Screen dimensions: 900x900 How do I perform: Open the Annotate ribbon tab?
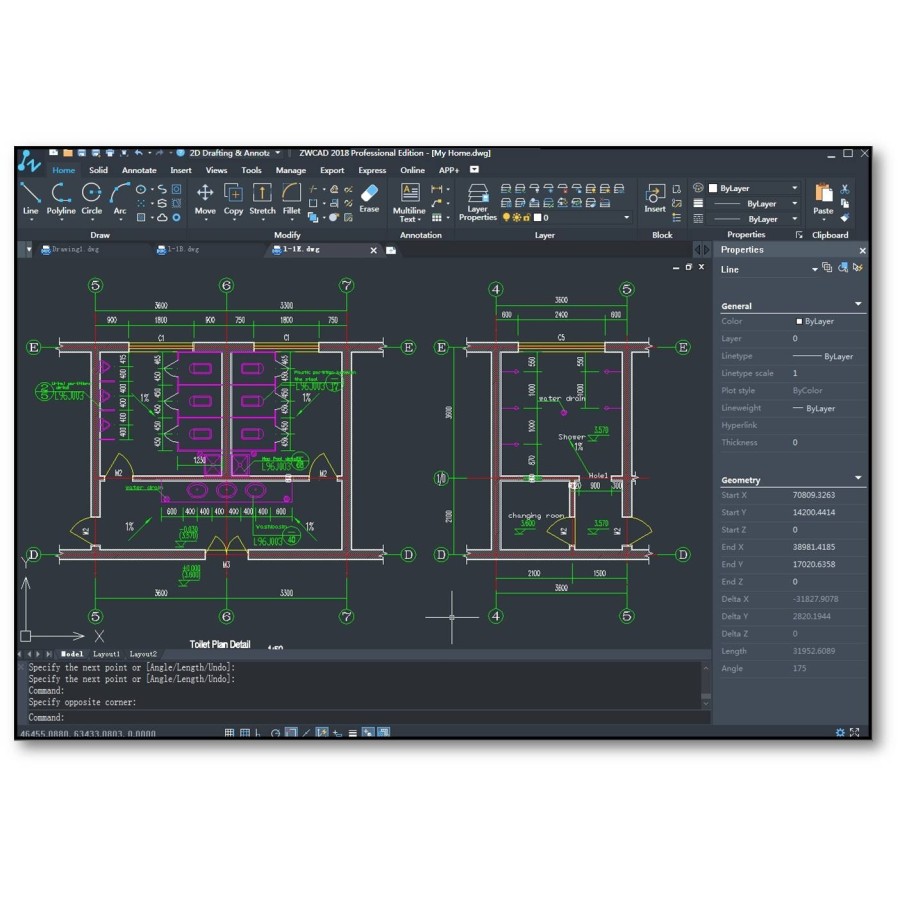pos(139,170)
